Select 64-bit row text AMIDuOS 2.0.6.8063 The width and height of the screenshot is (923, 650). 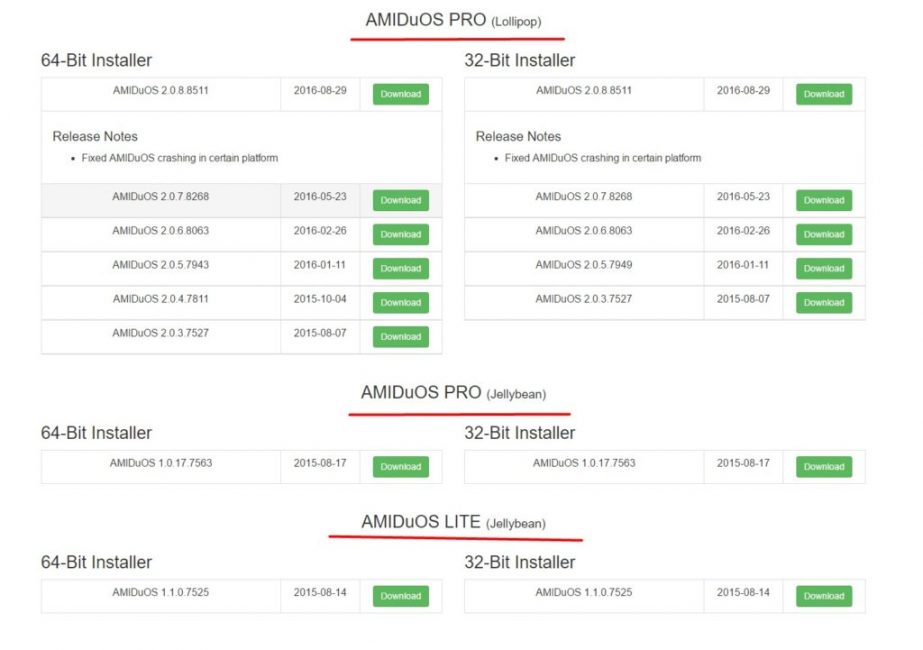pyautogui.click(x=161, y=231)
